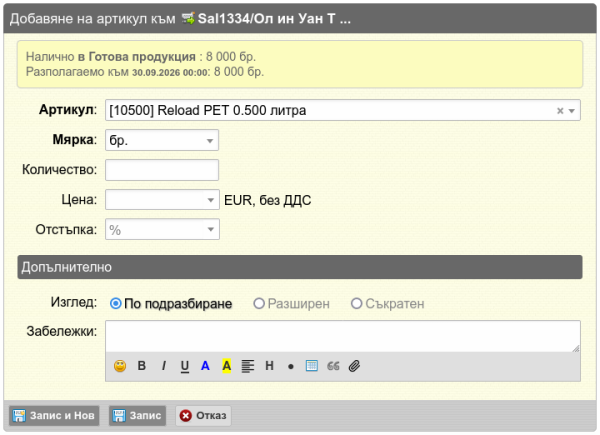Apply heading style with H icon
The width and height of the screenshot is (600, 435).
[269, 366]
